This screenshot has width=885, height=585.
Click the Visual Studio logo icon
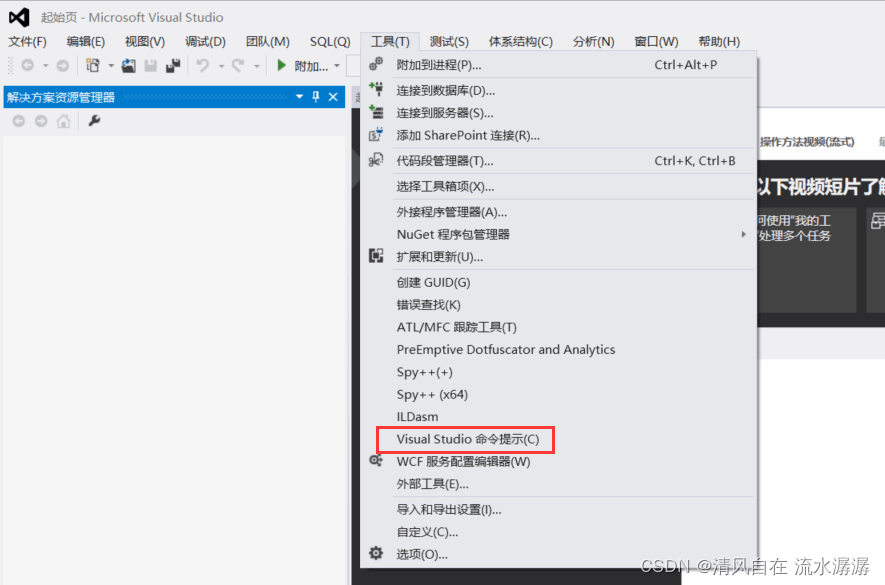point(19,18)
